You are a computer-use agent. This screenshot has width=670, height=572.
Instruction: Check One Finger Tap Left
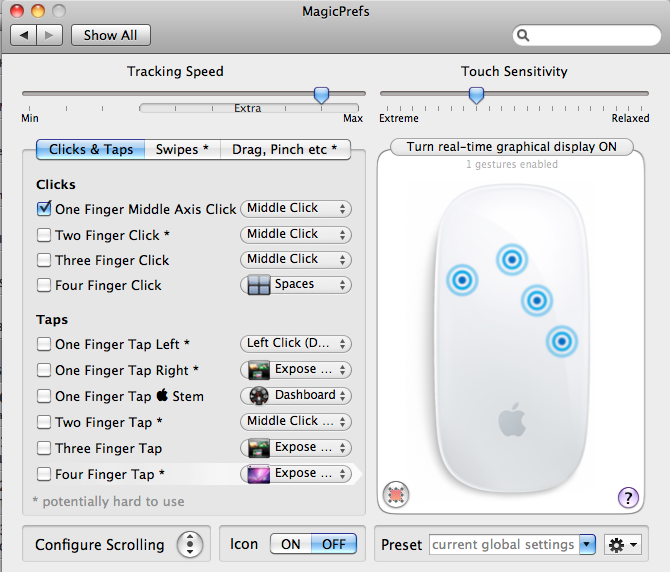pos(44,344)
